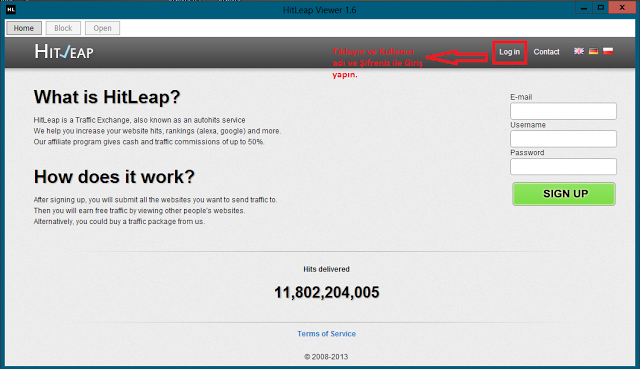The height and width of the screenshot is (369, 640).
Task: Select the Home toolbar button
Action: click(x=24, y=28)
